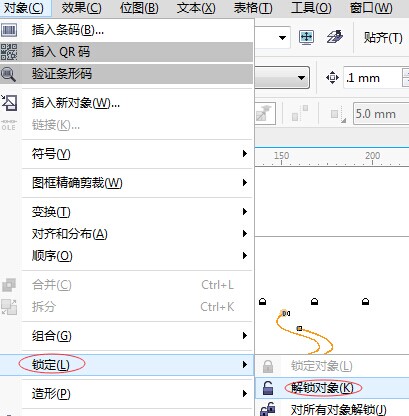Image resolution: width=409 pixels, height=416 pixels.
Task: Click the square node on the orange curve
Action: (x=299, y=329)
